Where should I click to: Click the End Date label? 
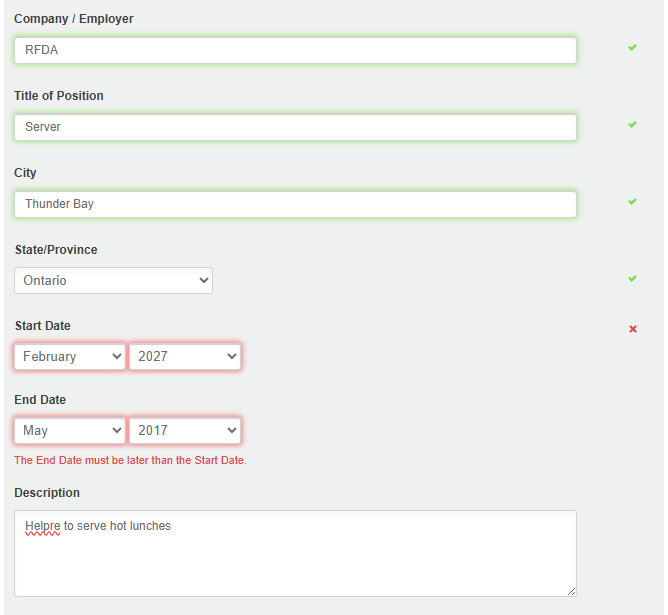tap(40, 400)
